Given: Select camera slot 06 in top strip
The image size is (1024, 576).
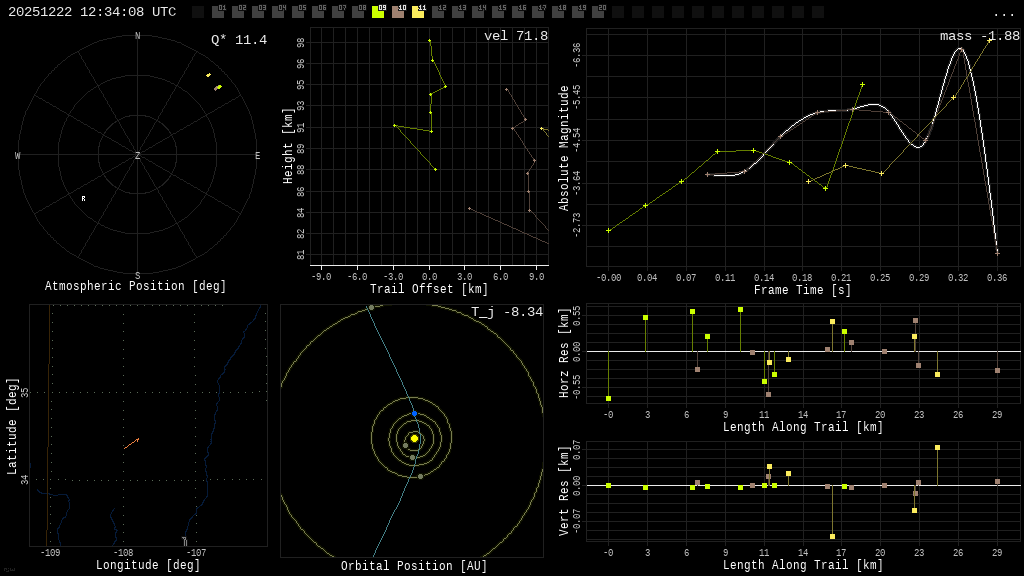Looking at the screenshot, I should [318, 12].
